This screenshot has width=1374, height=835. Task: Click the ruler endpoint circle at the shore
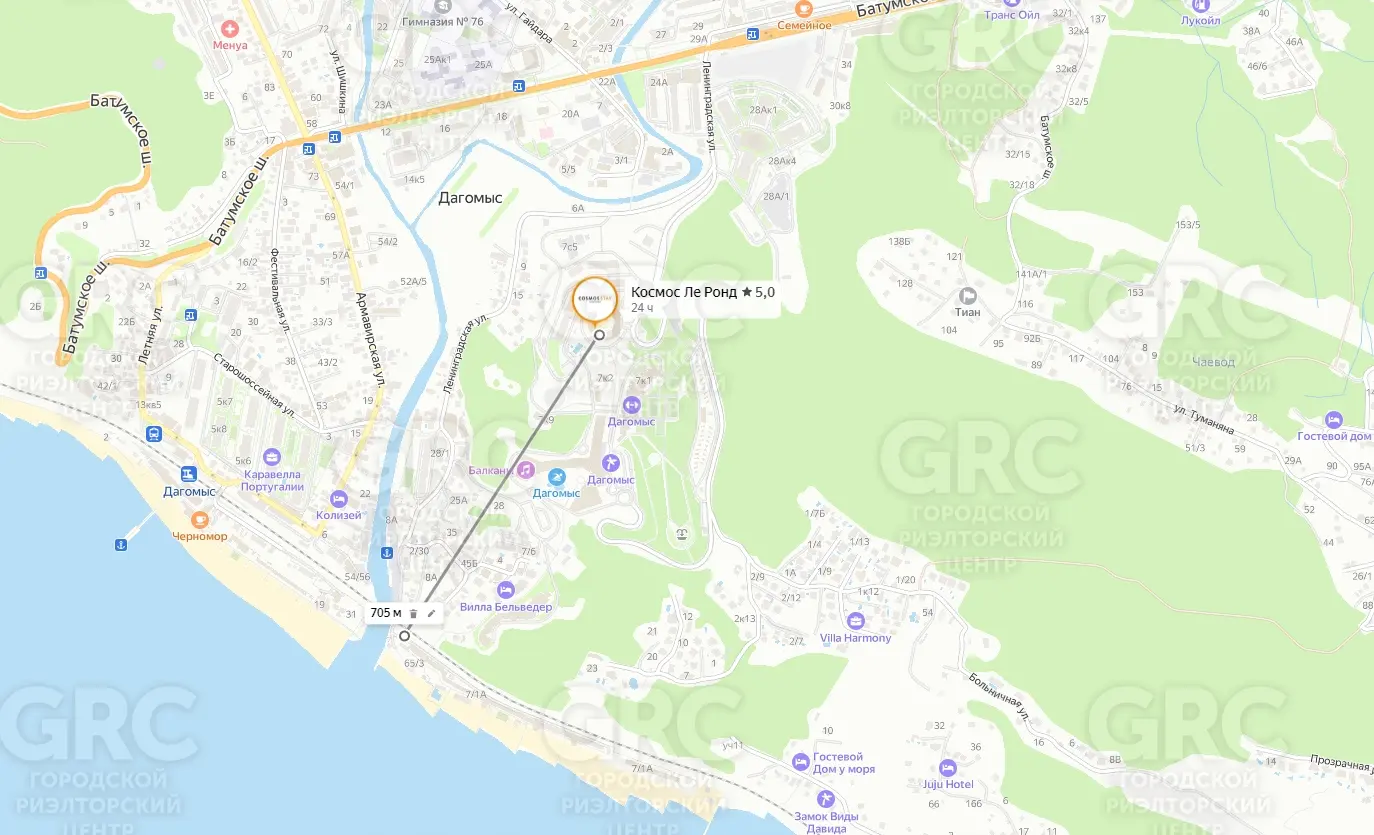click(x=405, y=635)
